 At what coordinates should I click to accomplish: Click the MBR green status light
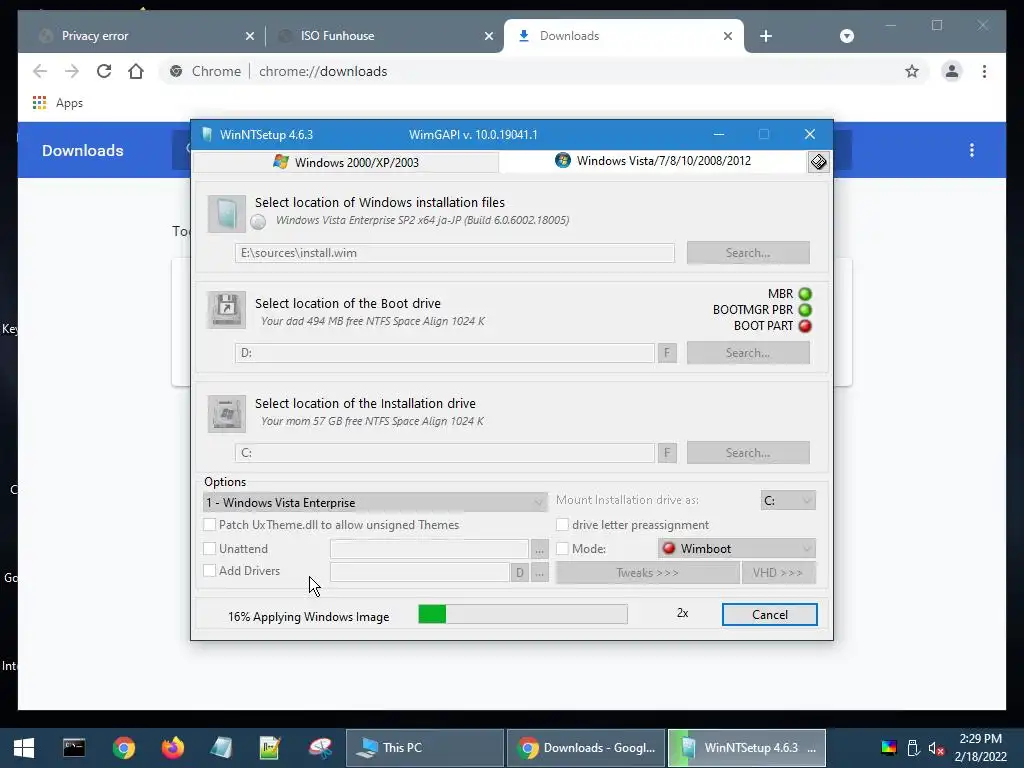[805, 294]
